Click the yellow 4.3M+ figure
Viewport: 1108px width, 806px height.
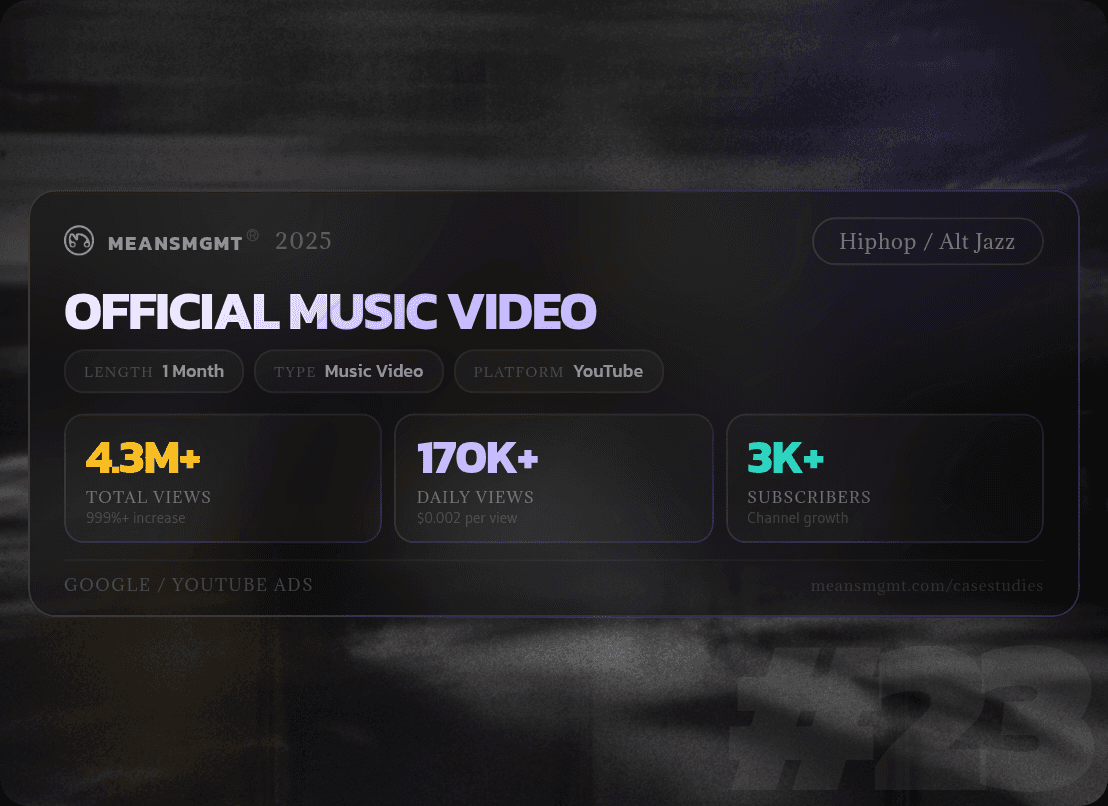pos(143,458)
